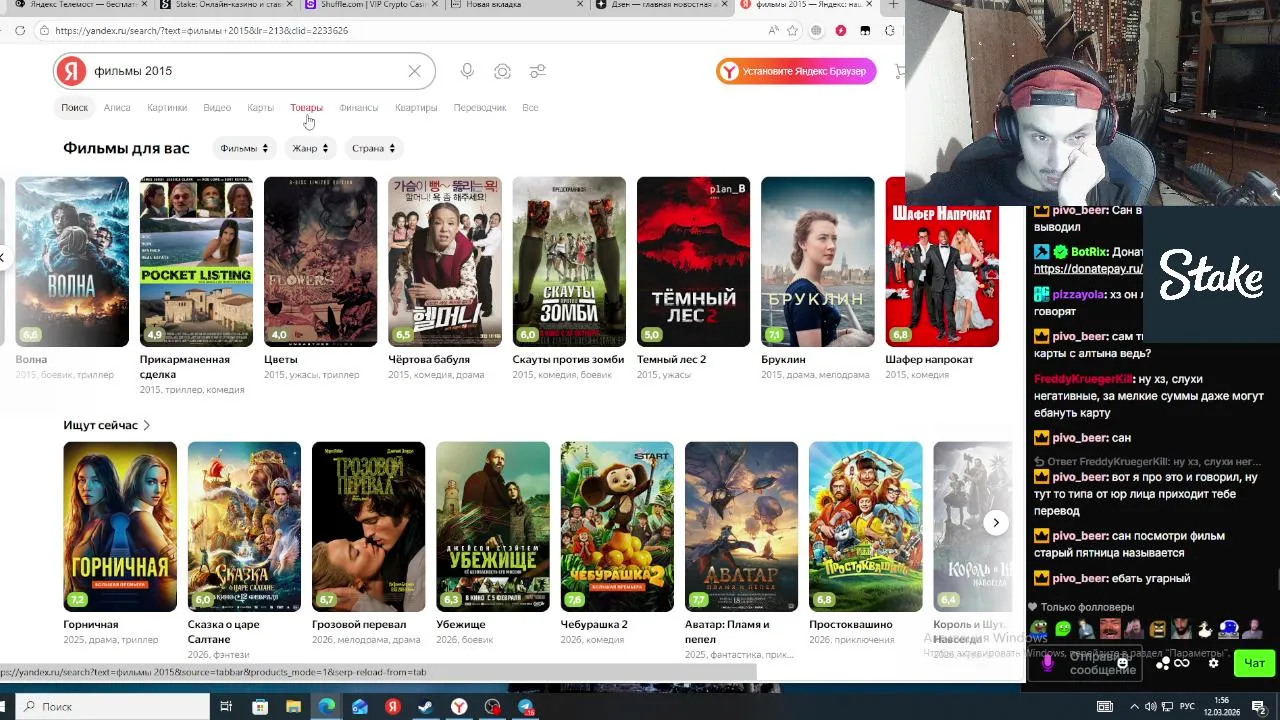Viewport: 1280px width, 720px height.
Task: Select the Поиск search category
Action: click(74, 107)
